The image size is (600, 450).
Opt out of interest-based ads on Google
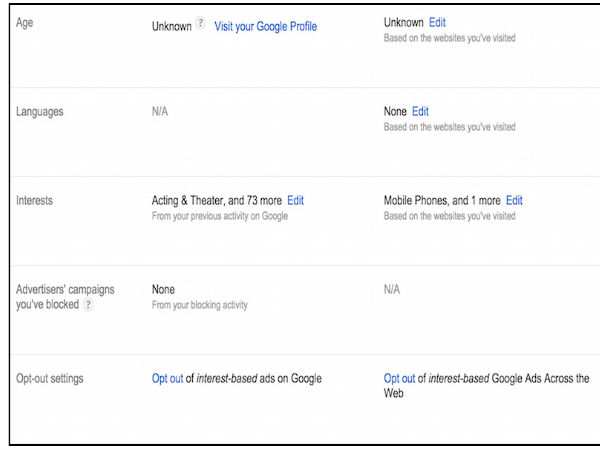tap(167, 378)
